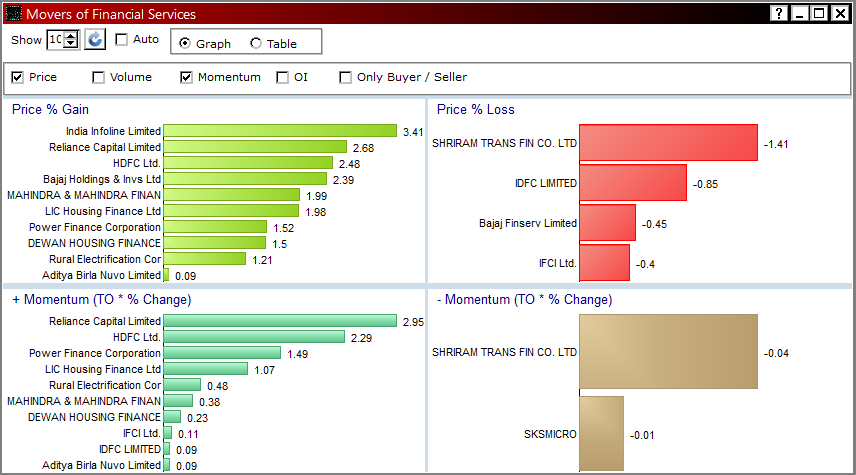
Task: Click - Momentum (TO * % Change) heading
Action: pos(525,300)
